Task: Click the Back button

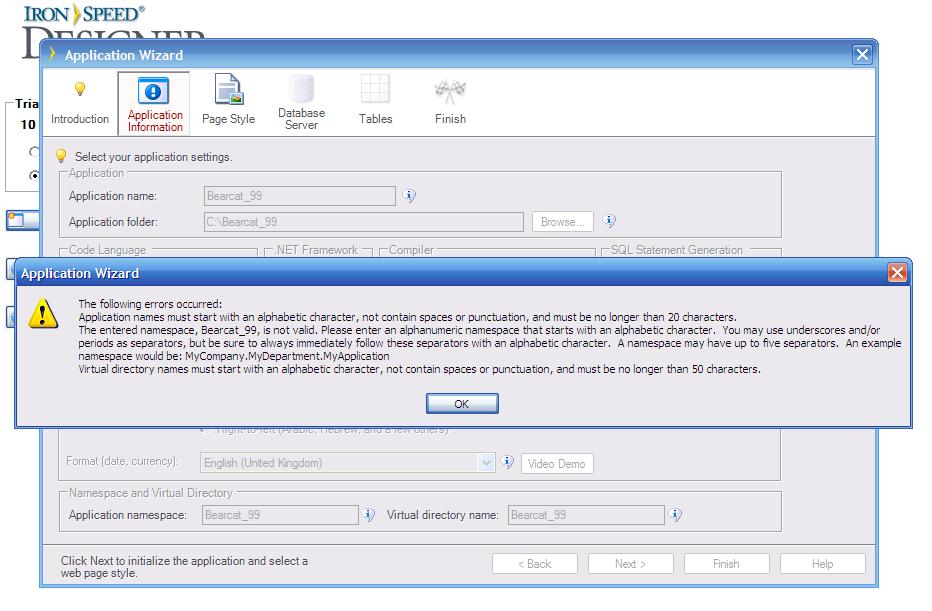Action: pyautogui.click(x=534, y=563)
